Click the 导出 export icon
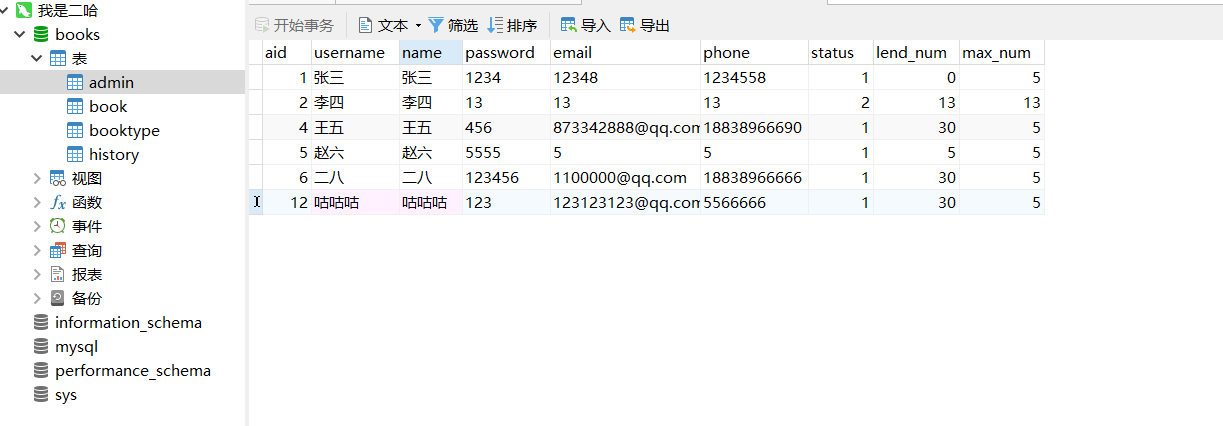Screen dimensions: 1223x426 point(628,25)
